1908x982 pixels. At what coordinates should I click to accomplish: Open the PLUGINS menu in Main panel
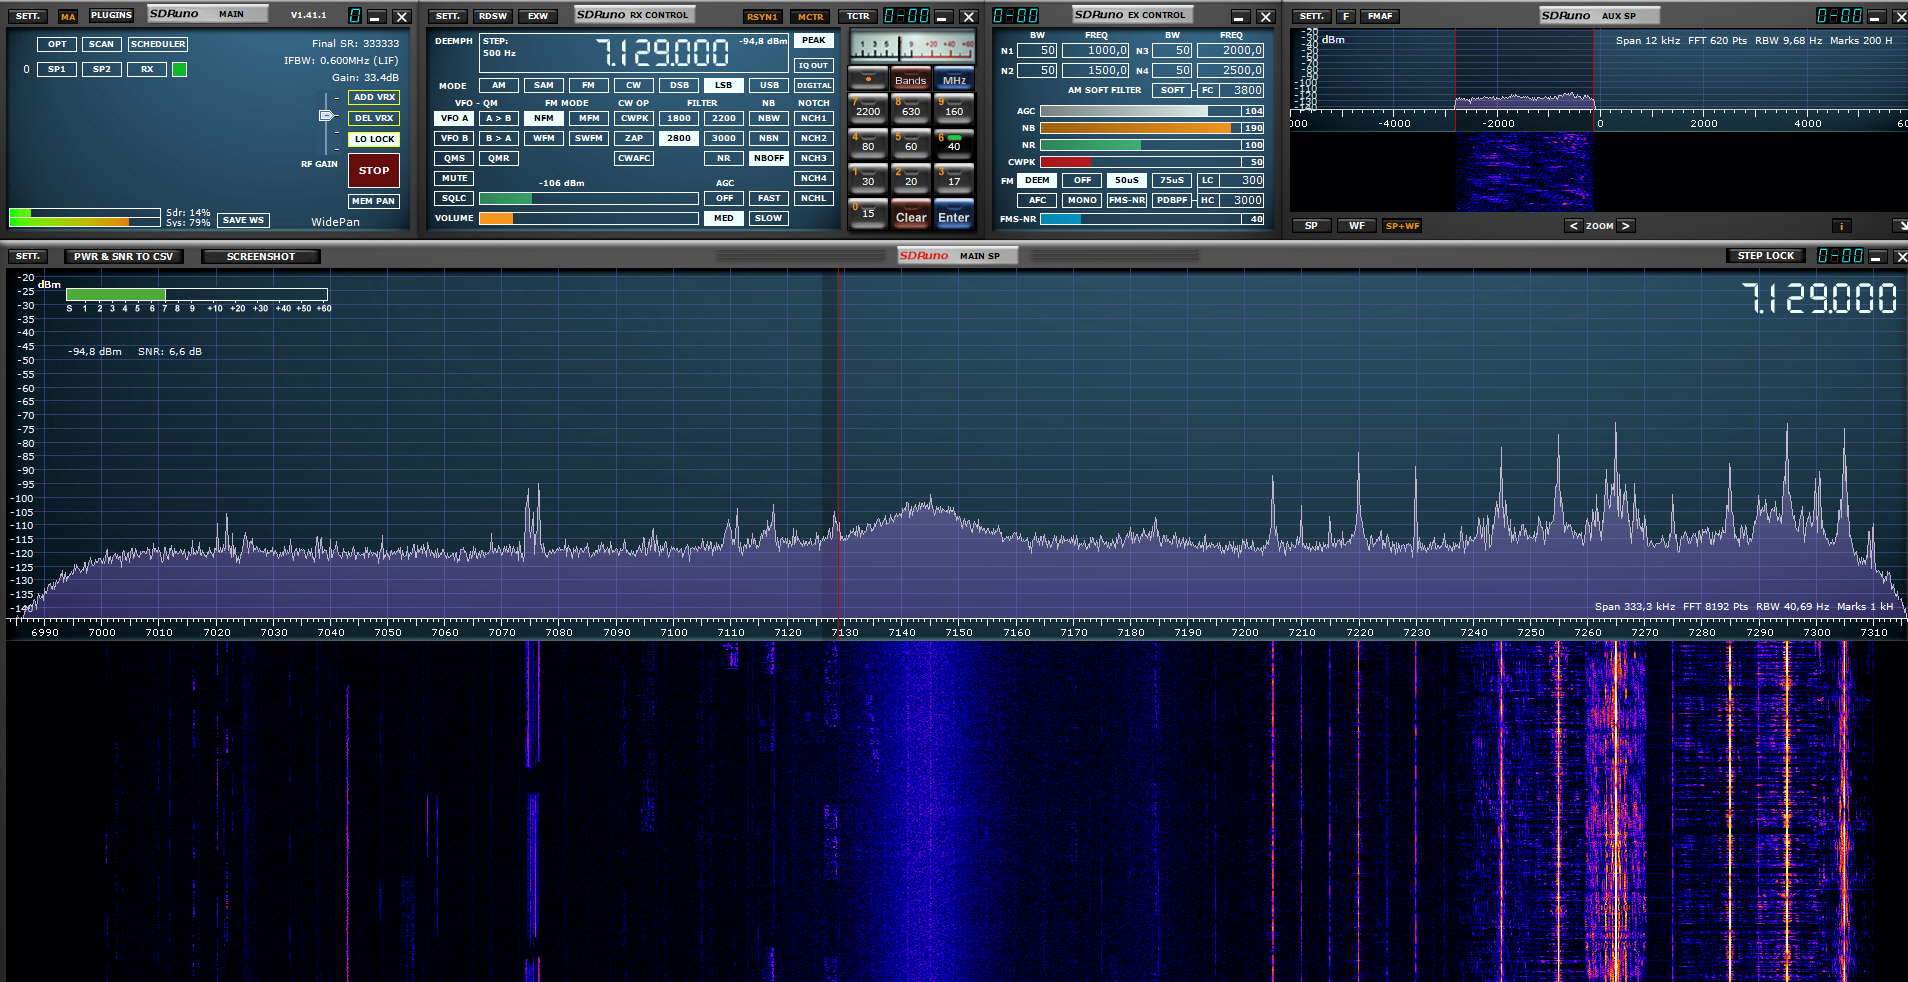[x=111, y=15]
